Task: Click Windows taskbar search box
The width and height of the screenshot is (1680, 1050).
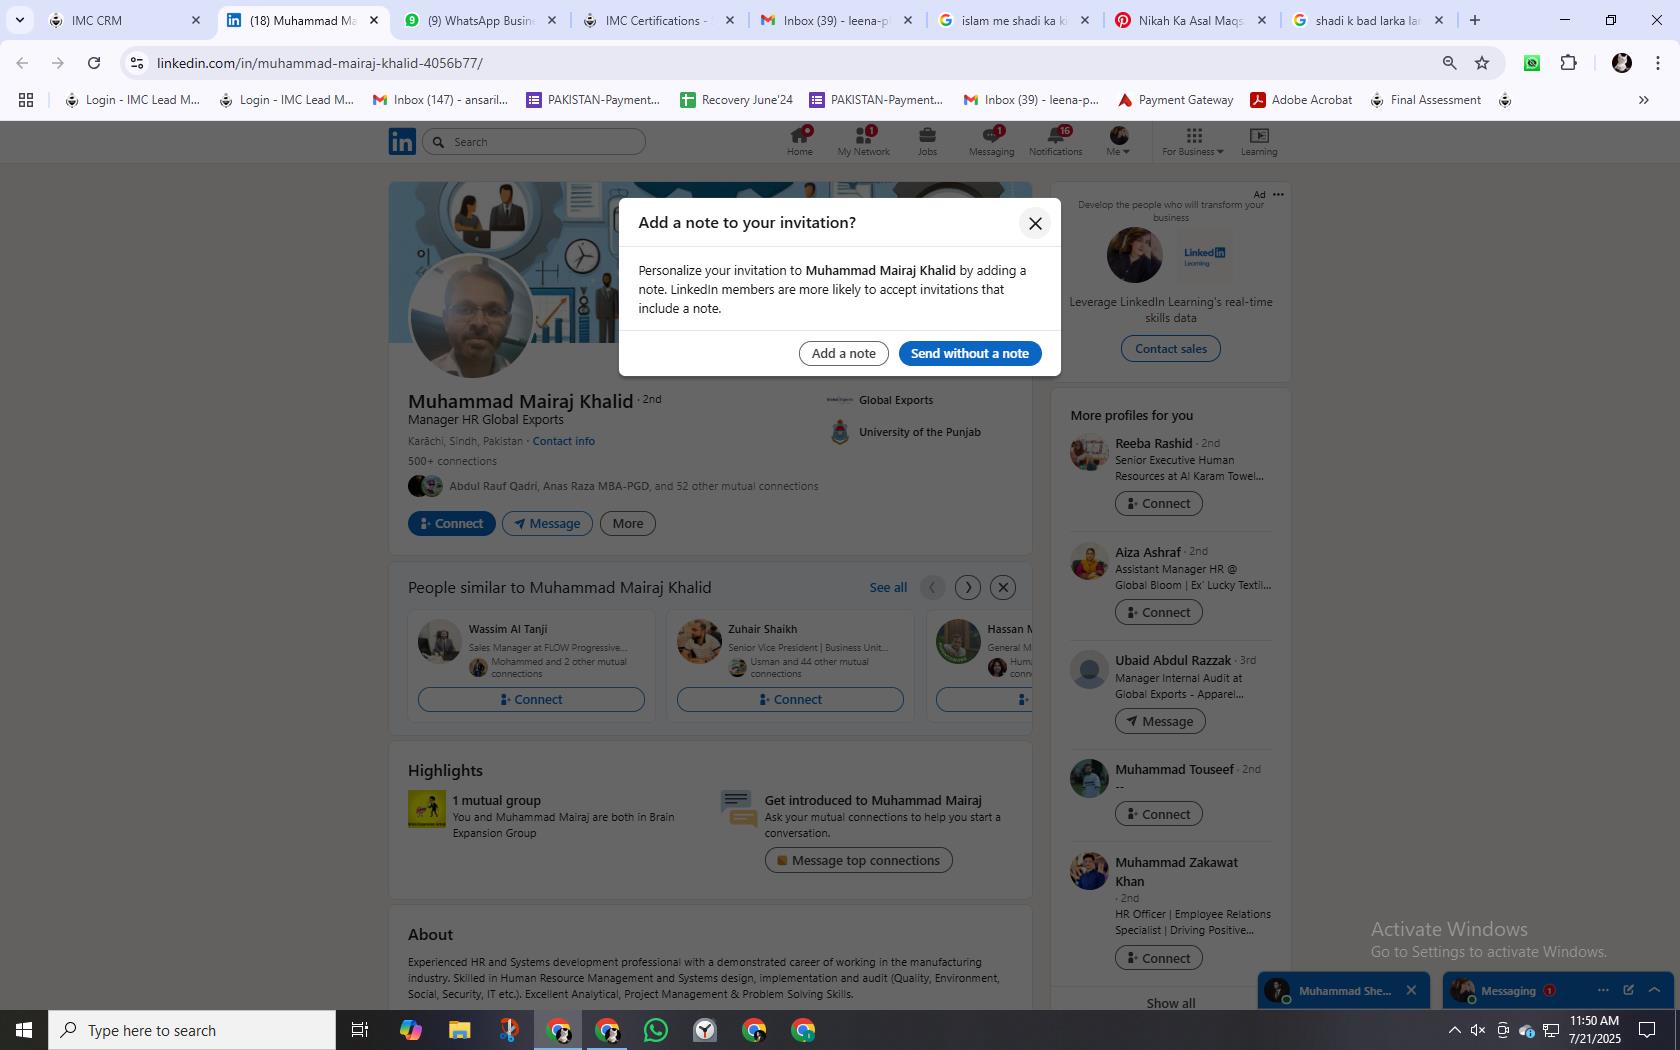Action: tap(192, 1030)
